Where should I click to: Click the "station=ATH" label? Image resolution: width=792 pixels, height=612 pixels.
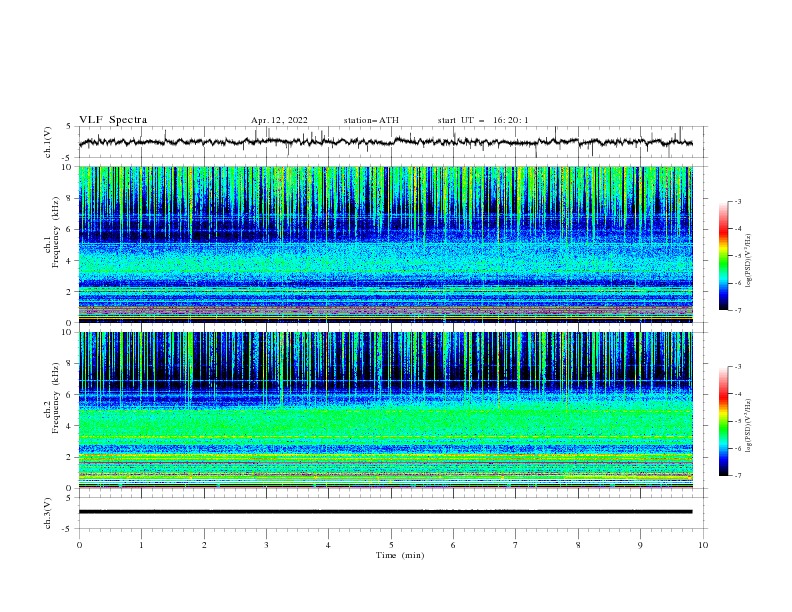click(x=371, y=120)
